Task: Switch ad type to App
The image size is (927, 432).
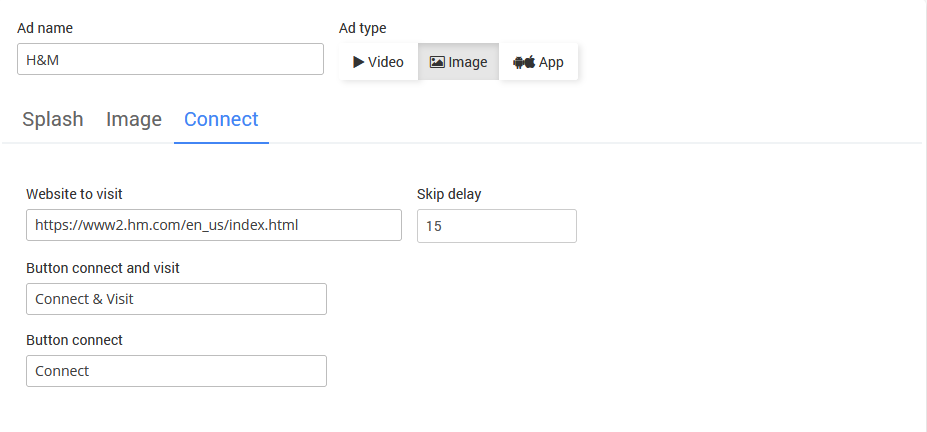Action: pos(539,62)
